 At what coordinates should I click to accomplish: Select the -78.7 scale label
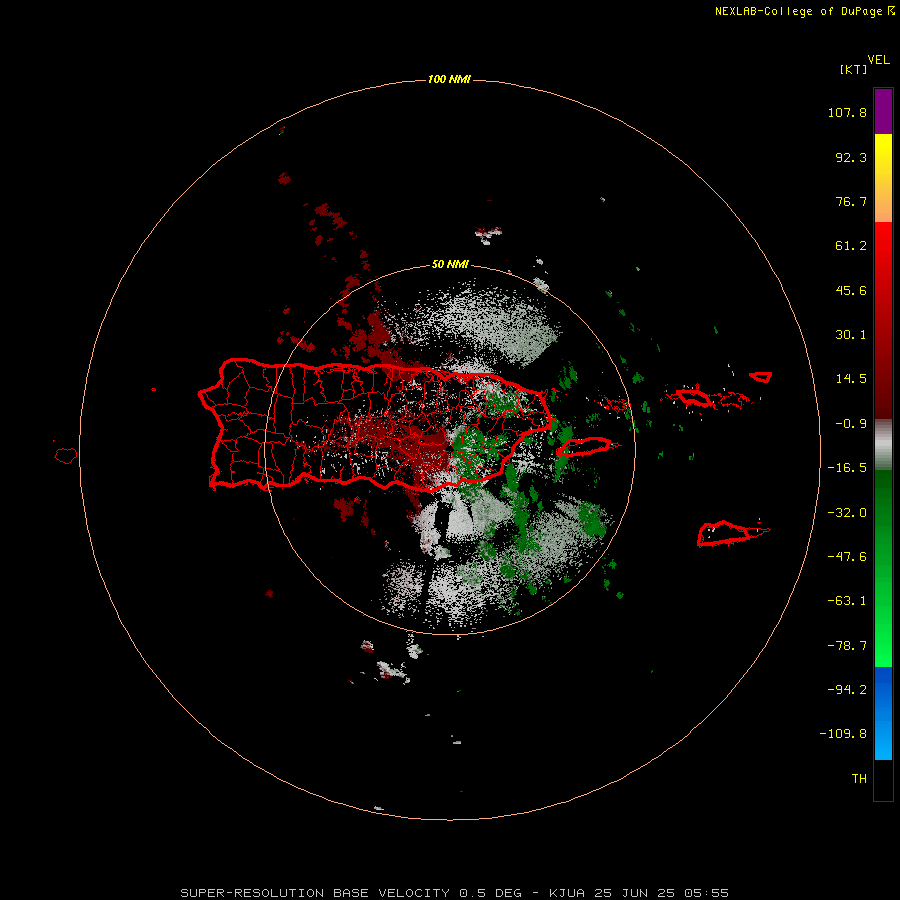pos(847,646)
